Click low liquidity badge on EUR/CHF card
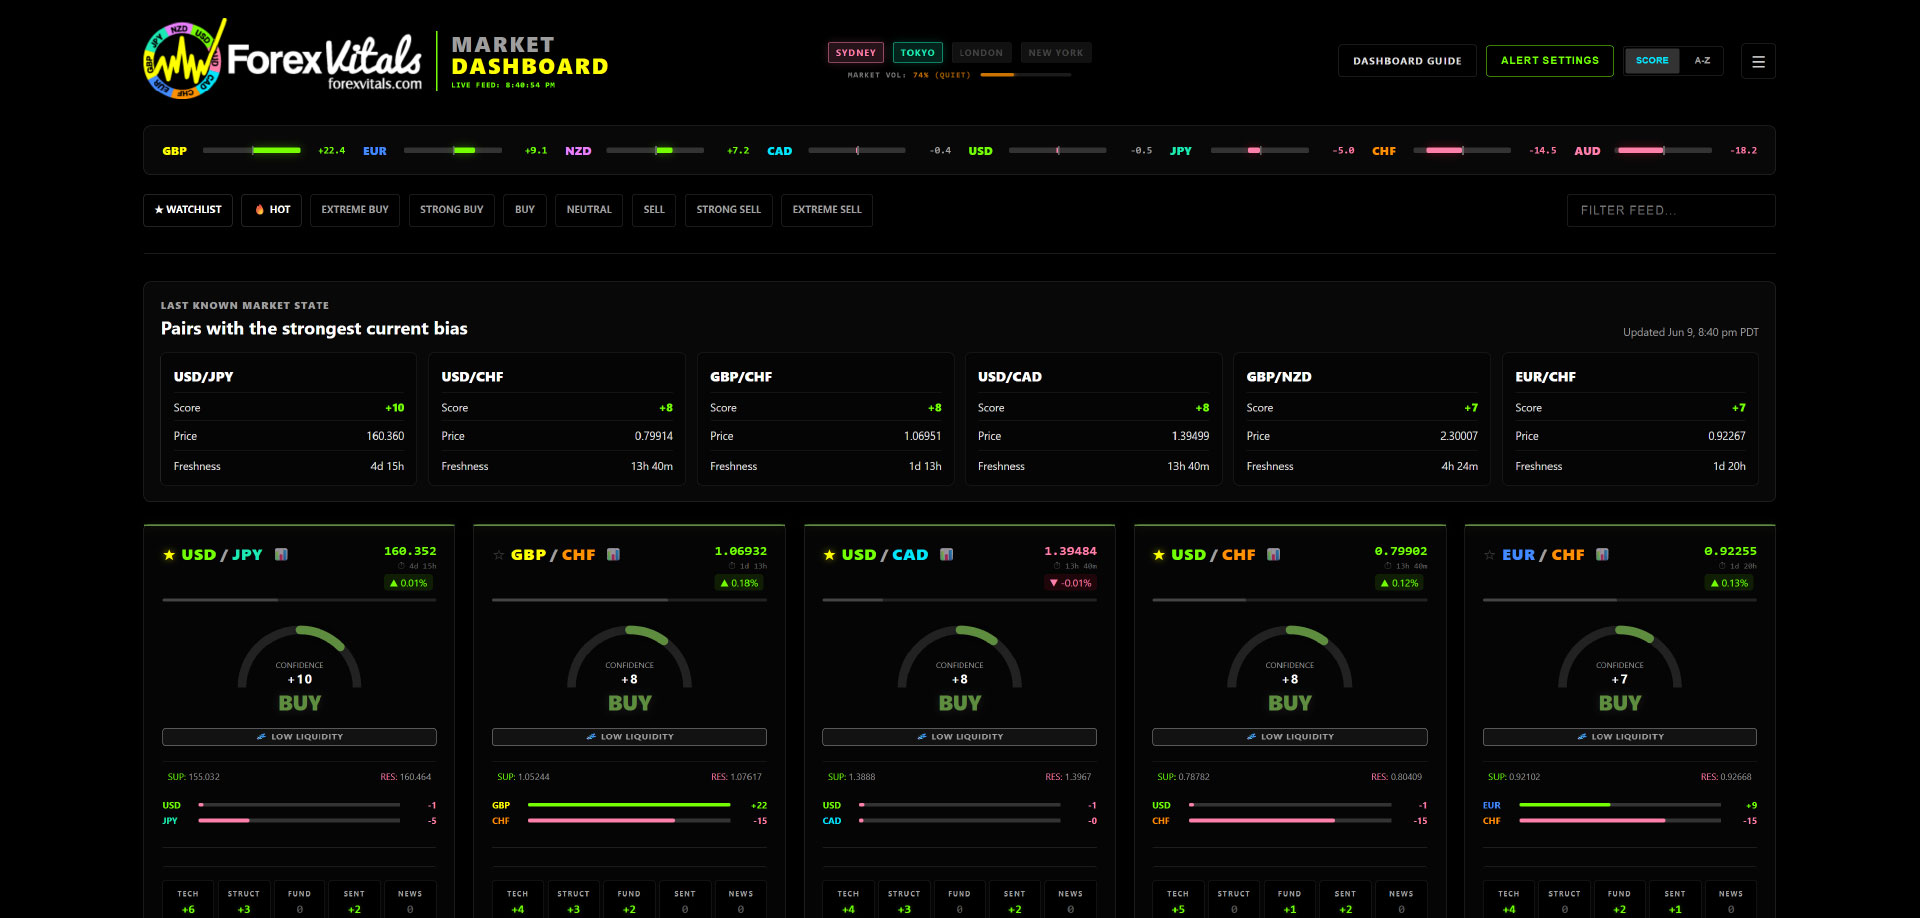This screenshot has width=1920, height=918. pos(1619,737)
